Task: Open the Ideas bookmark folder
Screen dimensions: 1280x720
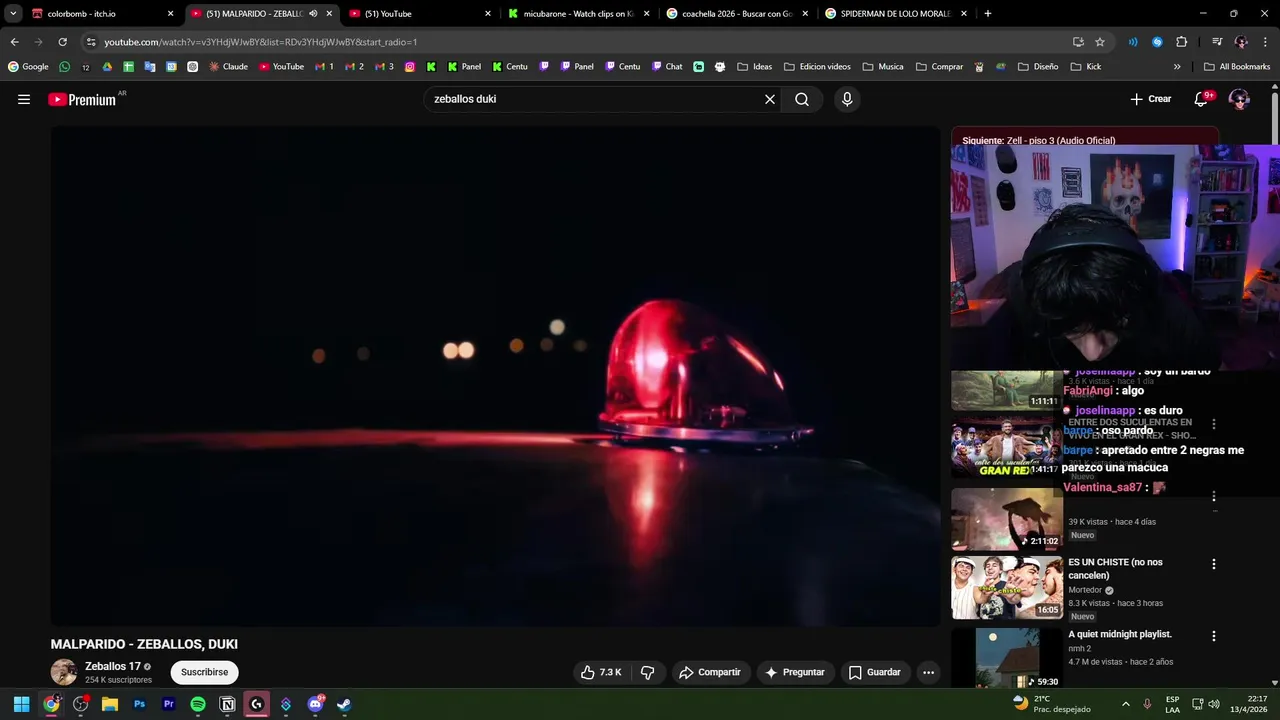Action: click(754, 67)
